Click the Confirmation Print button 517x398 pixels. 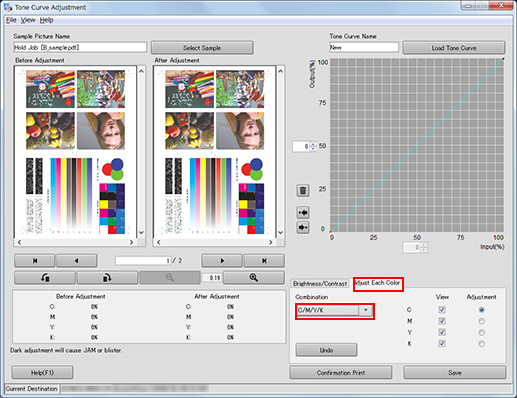point(341,373)
